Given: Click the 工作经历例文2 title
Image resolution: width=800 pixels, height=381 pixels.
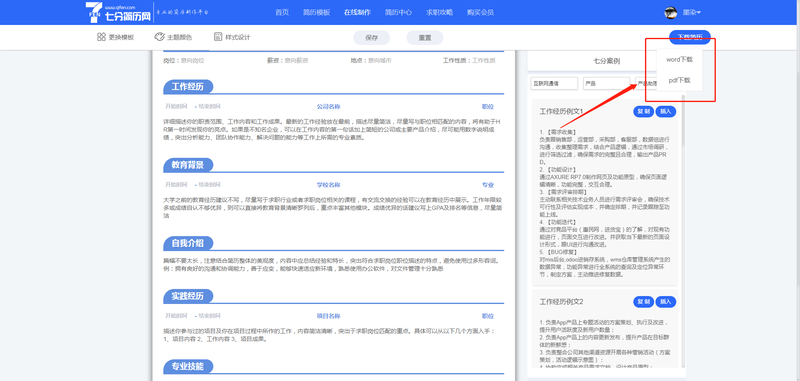Looking at the screenshot, I should point(561,301).
